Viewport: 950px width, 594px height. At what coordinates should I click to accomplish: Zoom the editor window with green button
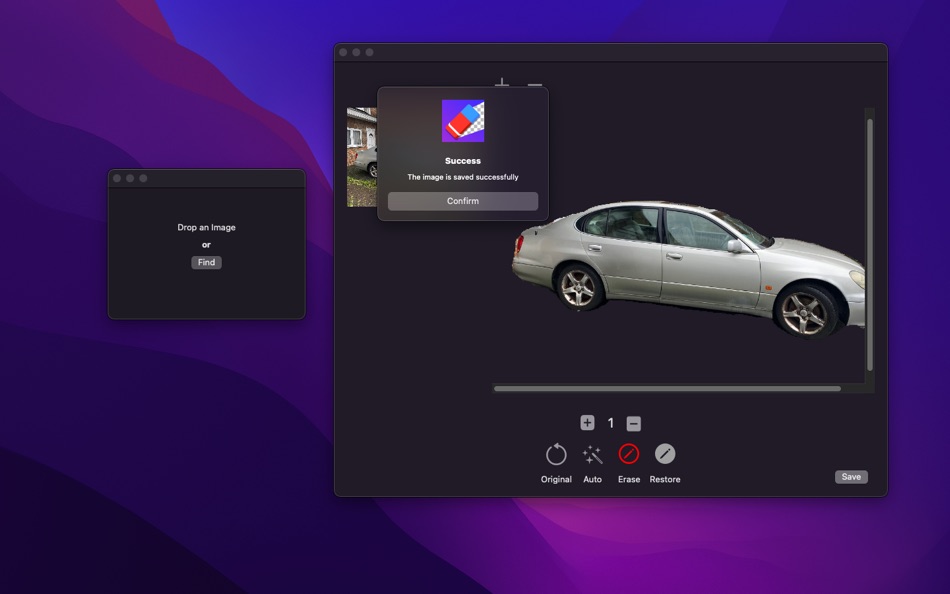[x=370, y=52]
